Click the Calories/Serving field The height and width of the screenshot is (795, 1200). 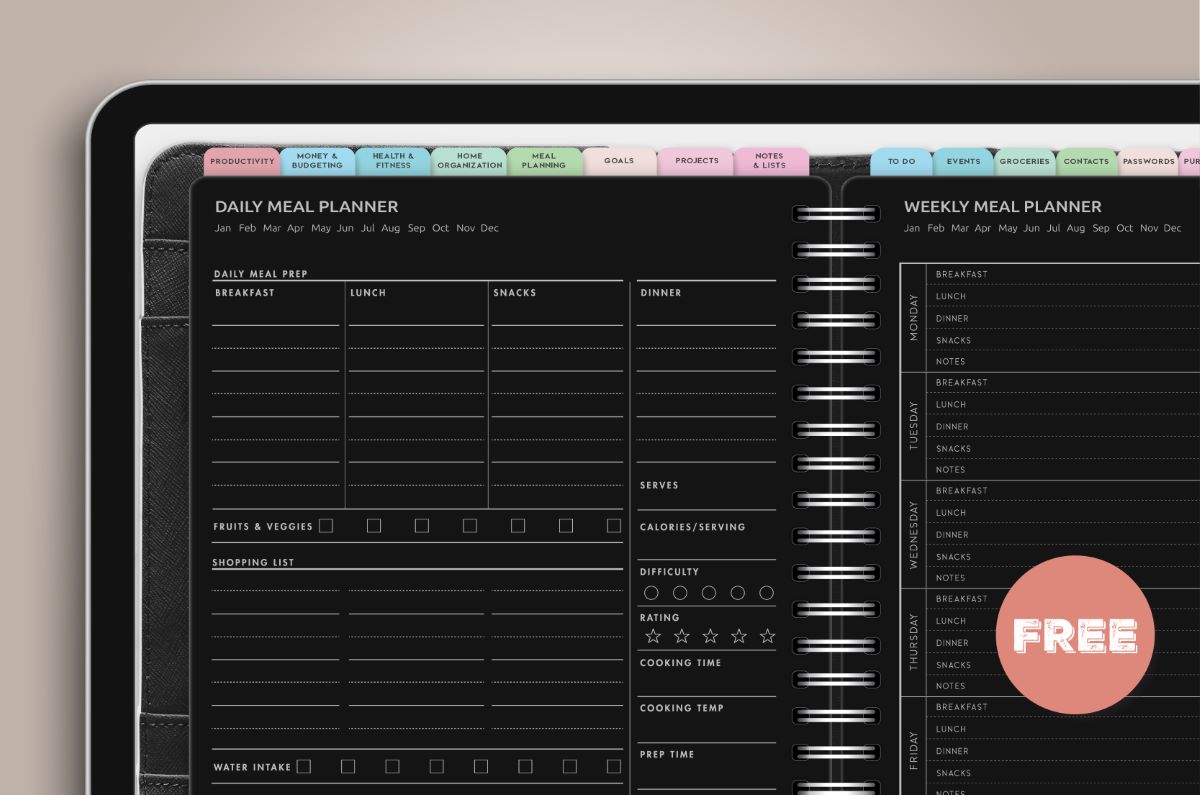tap(707, 536)
